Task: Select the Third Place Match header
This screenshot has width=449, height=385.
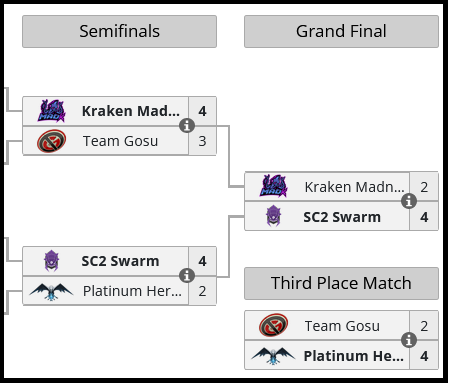Action: pos(341,283)
